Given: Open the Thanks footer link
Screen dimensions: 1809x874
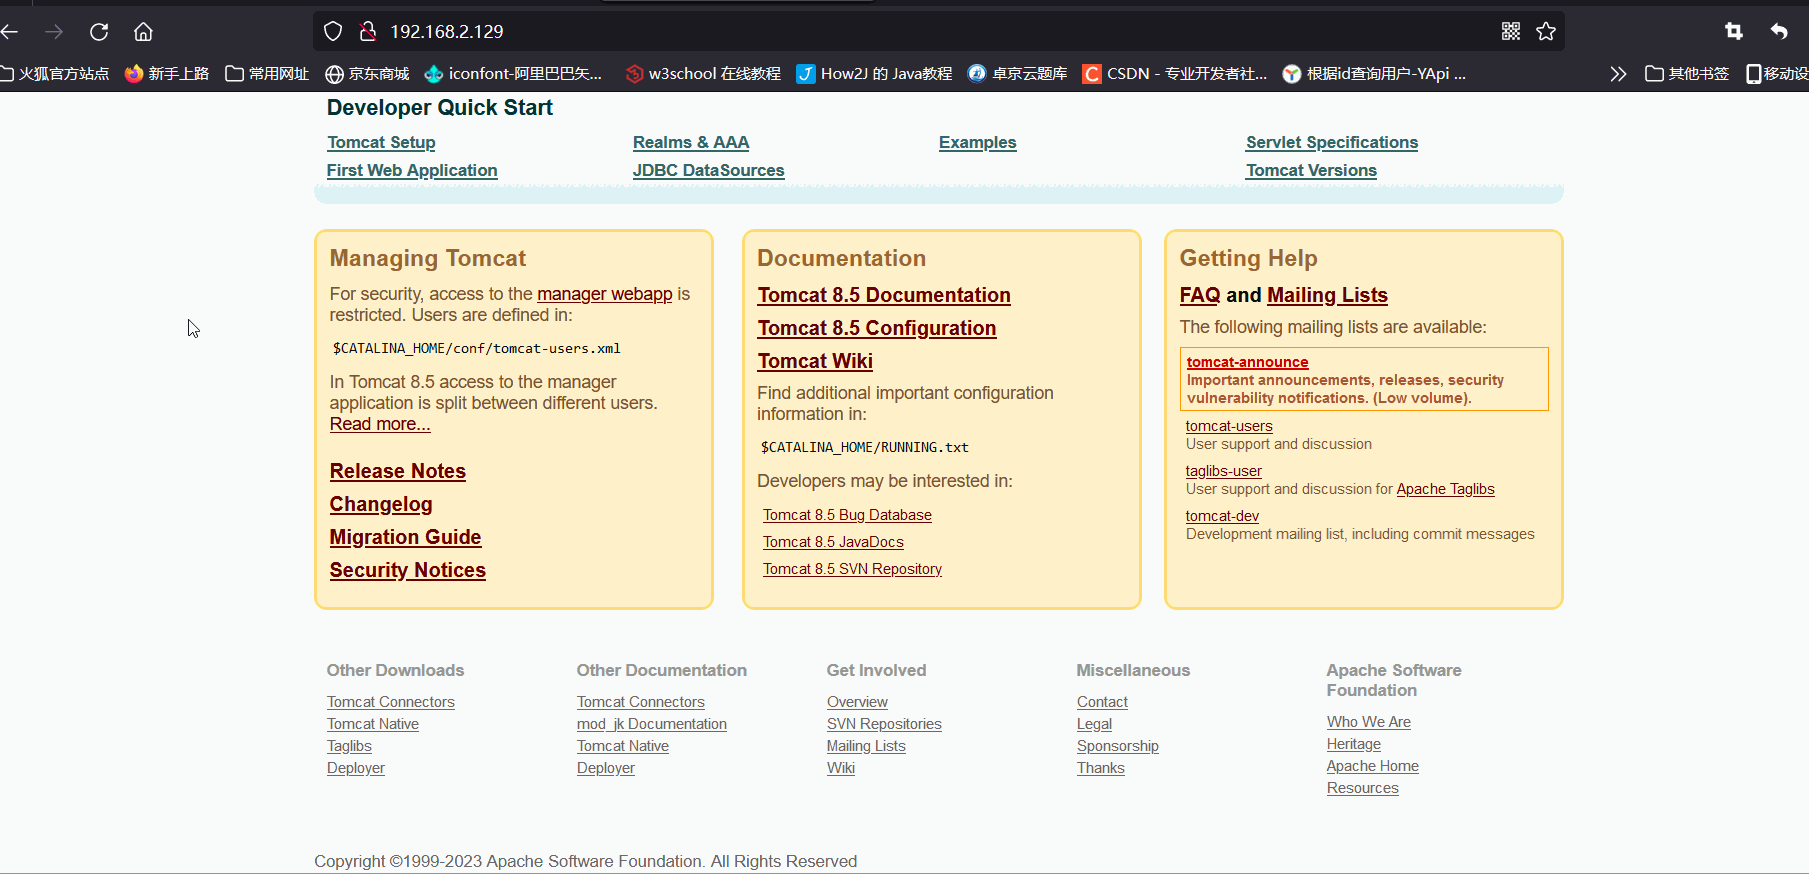Looking at the screenshot, I should click(1101, 768).
